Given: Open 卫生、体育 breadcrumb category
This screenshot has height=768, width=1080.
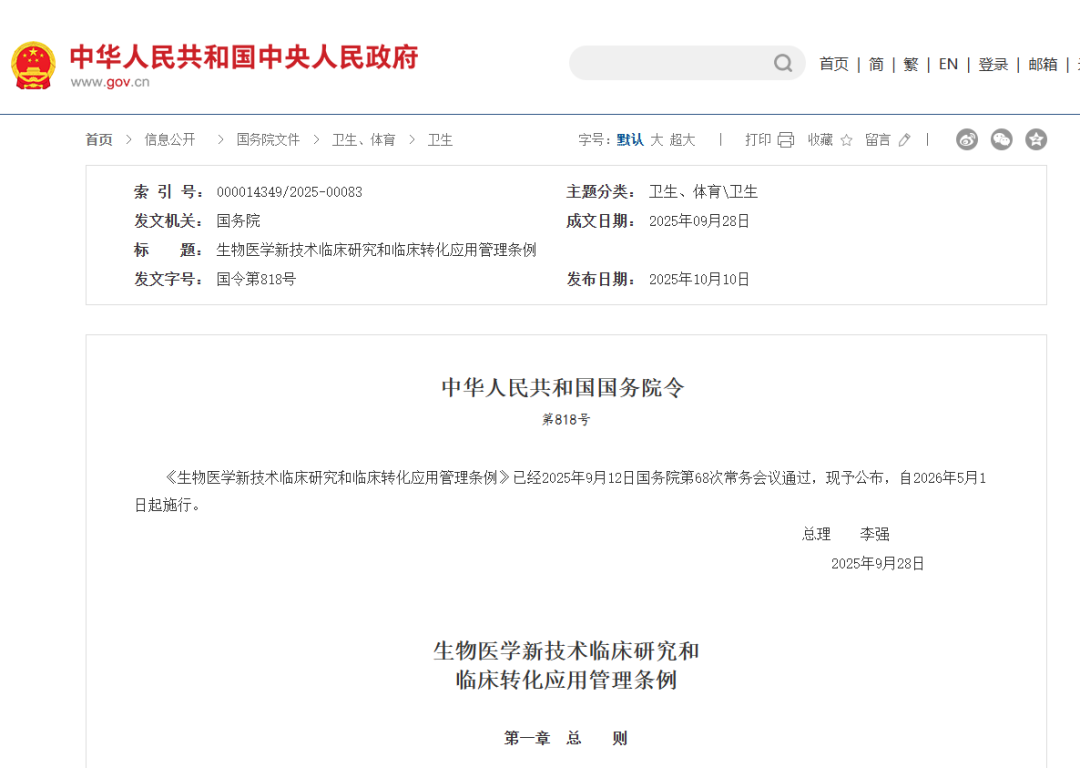Looking at the screenshot, I should pyautogui.click(x=364, y=140).
